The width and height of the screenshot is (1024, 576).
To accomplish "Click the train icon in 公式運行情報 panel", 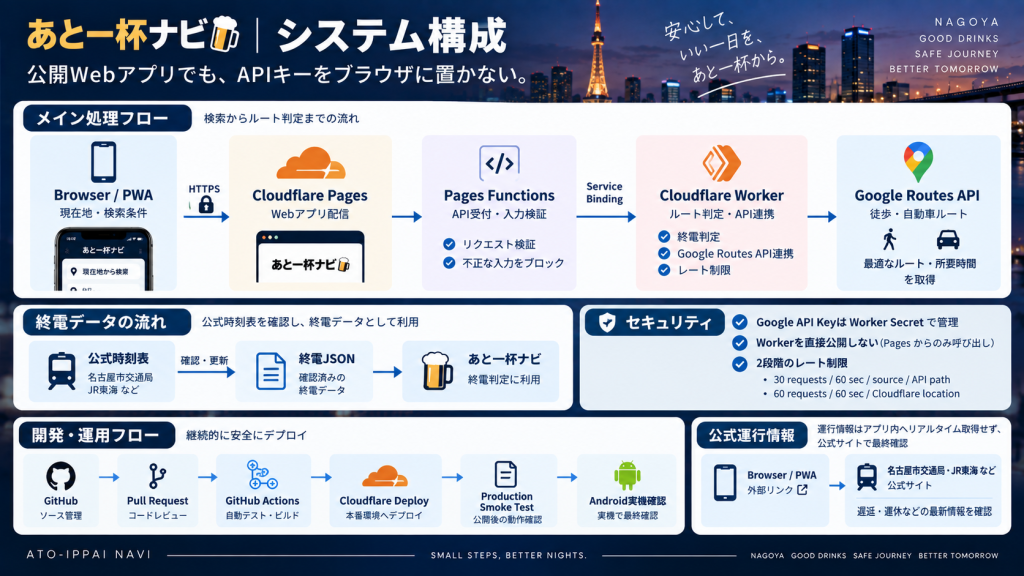I will (867, 477).
